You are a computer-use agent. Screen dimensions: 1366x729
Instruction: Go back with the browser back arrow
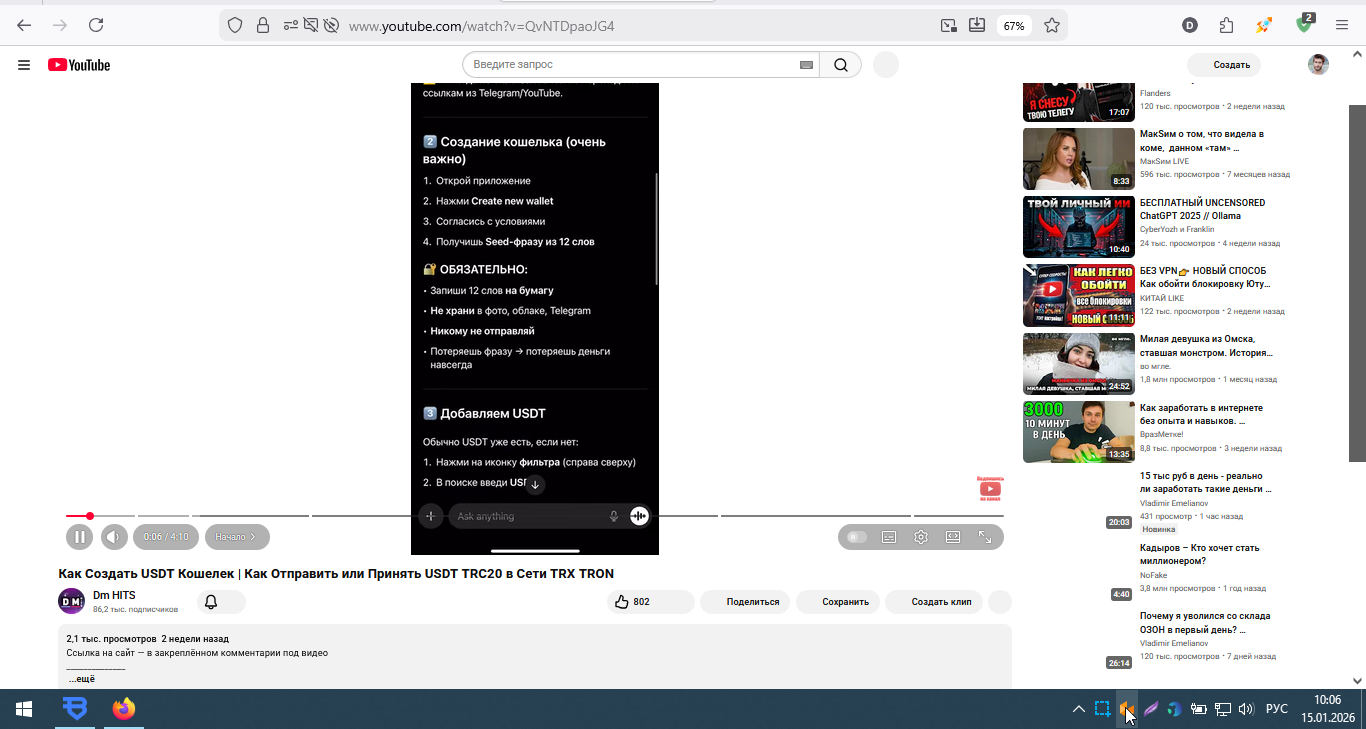click(24, 25)
